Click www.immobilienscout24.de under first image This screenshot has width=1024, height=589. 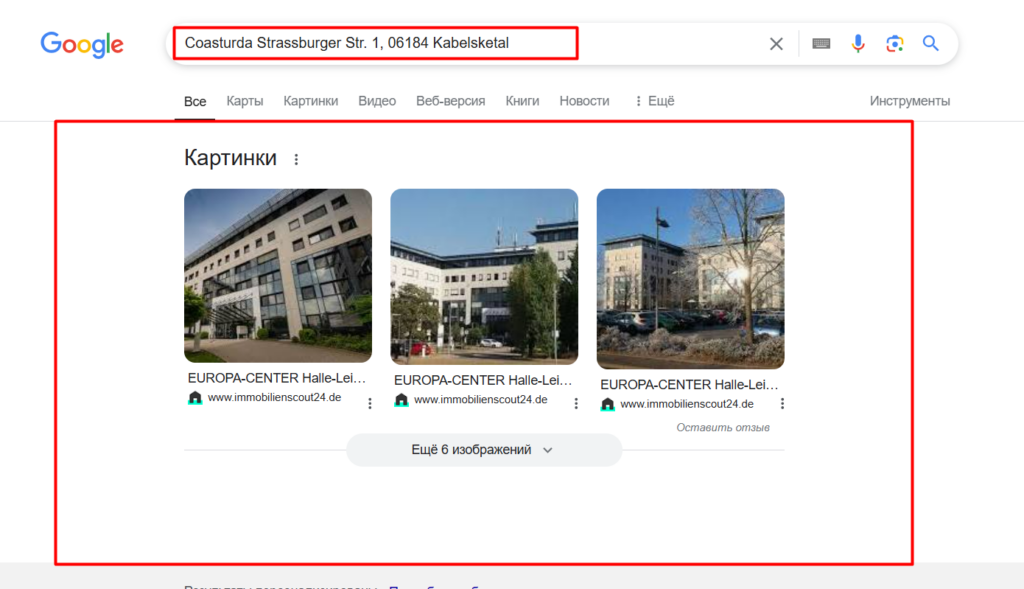[274, 398]
